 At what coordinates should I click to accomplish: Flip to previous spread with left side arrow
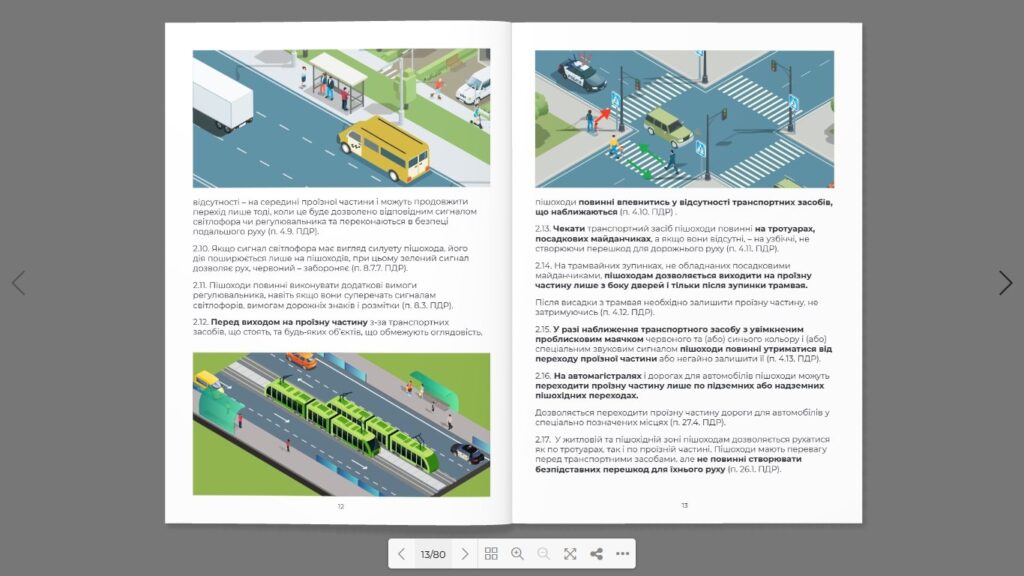tap(18, 283)
